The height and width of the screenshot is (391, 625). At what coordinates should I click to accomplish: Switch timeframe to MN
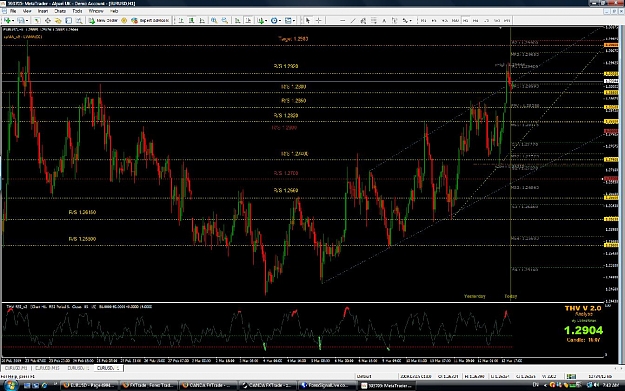point(507,20)
